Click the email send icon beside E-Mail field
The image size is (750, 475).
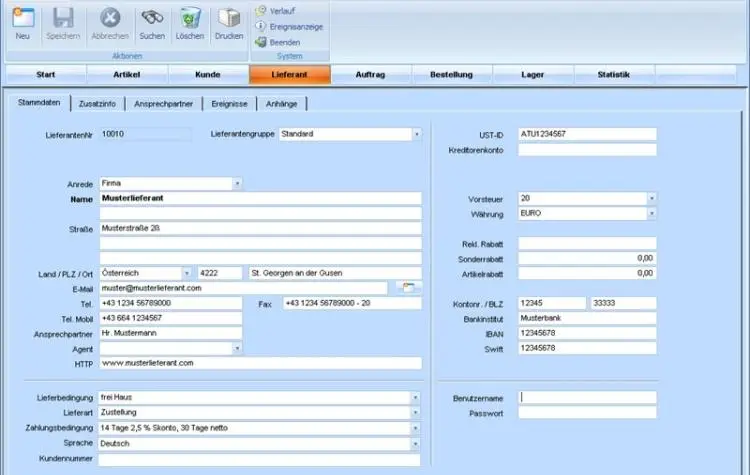(407, 288)
